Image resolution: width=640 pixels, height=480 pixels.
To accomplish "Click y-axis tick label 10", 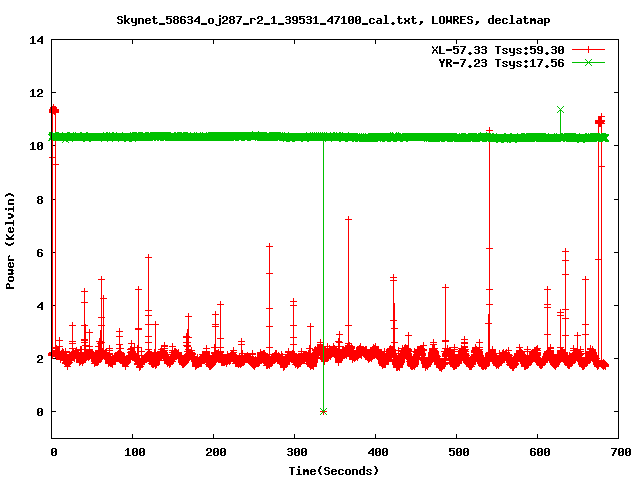I will (x=36, y=146).
